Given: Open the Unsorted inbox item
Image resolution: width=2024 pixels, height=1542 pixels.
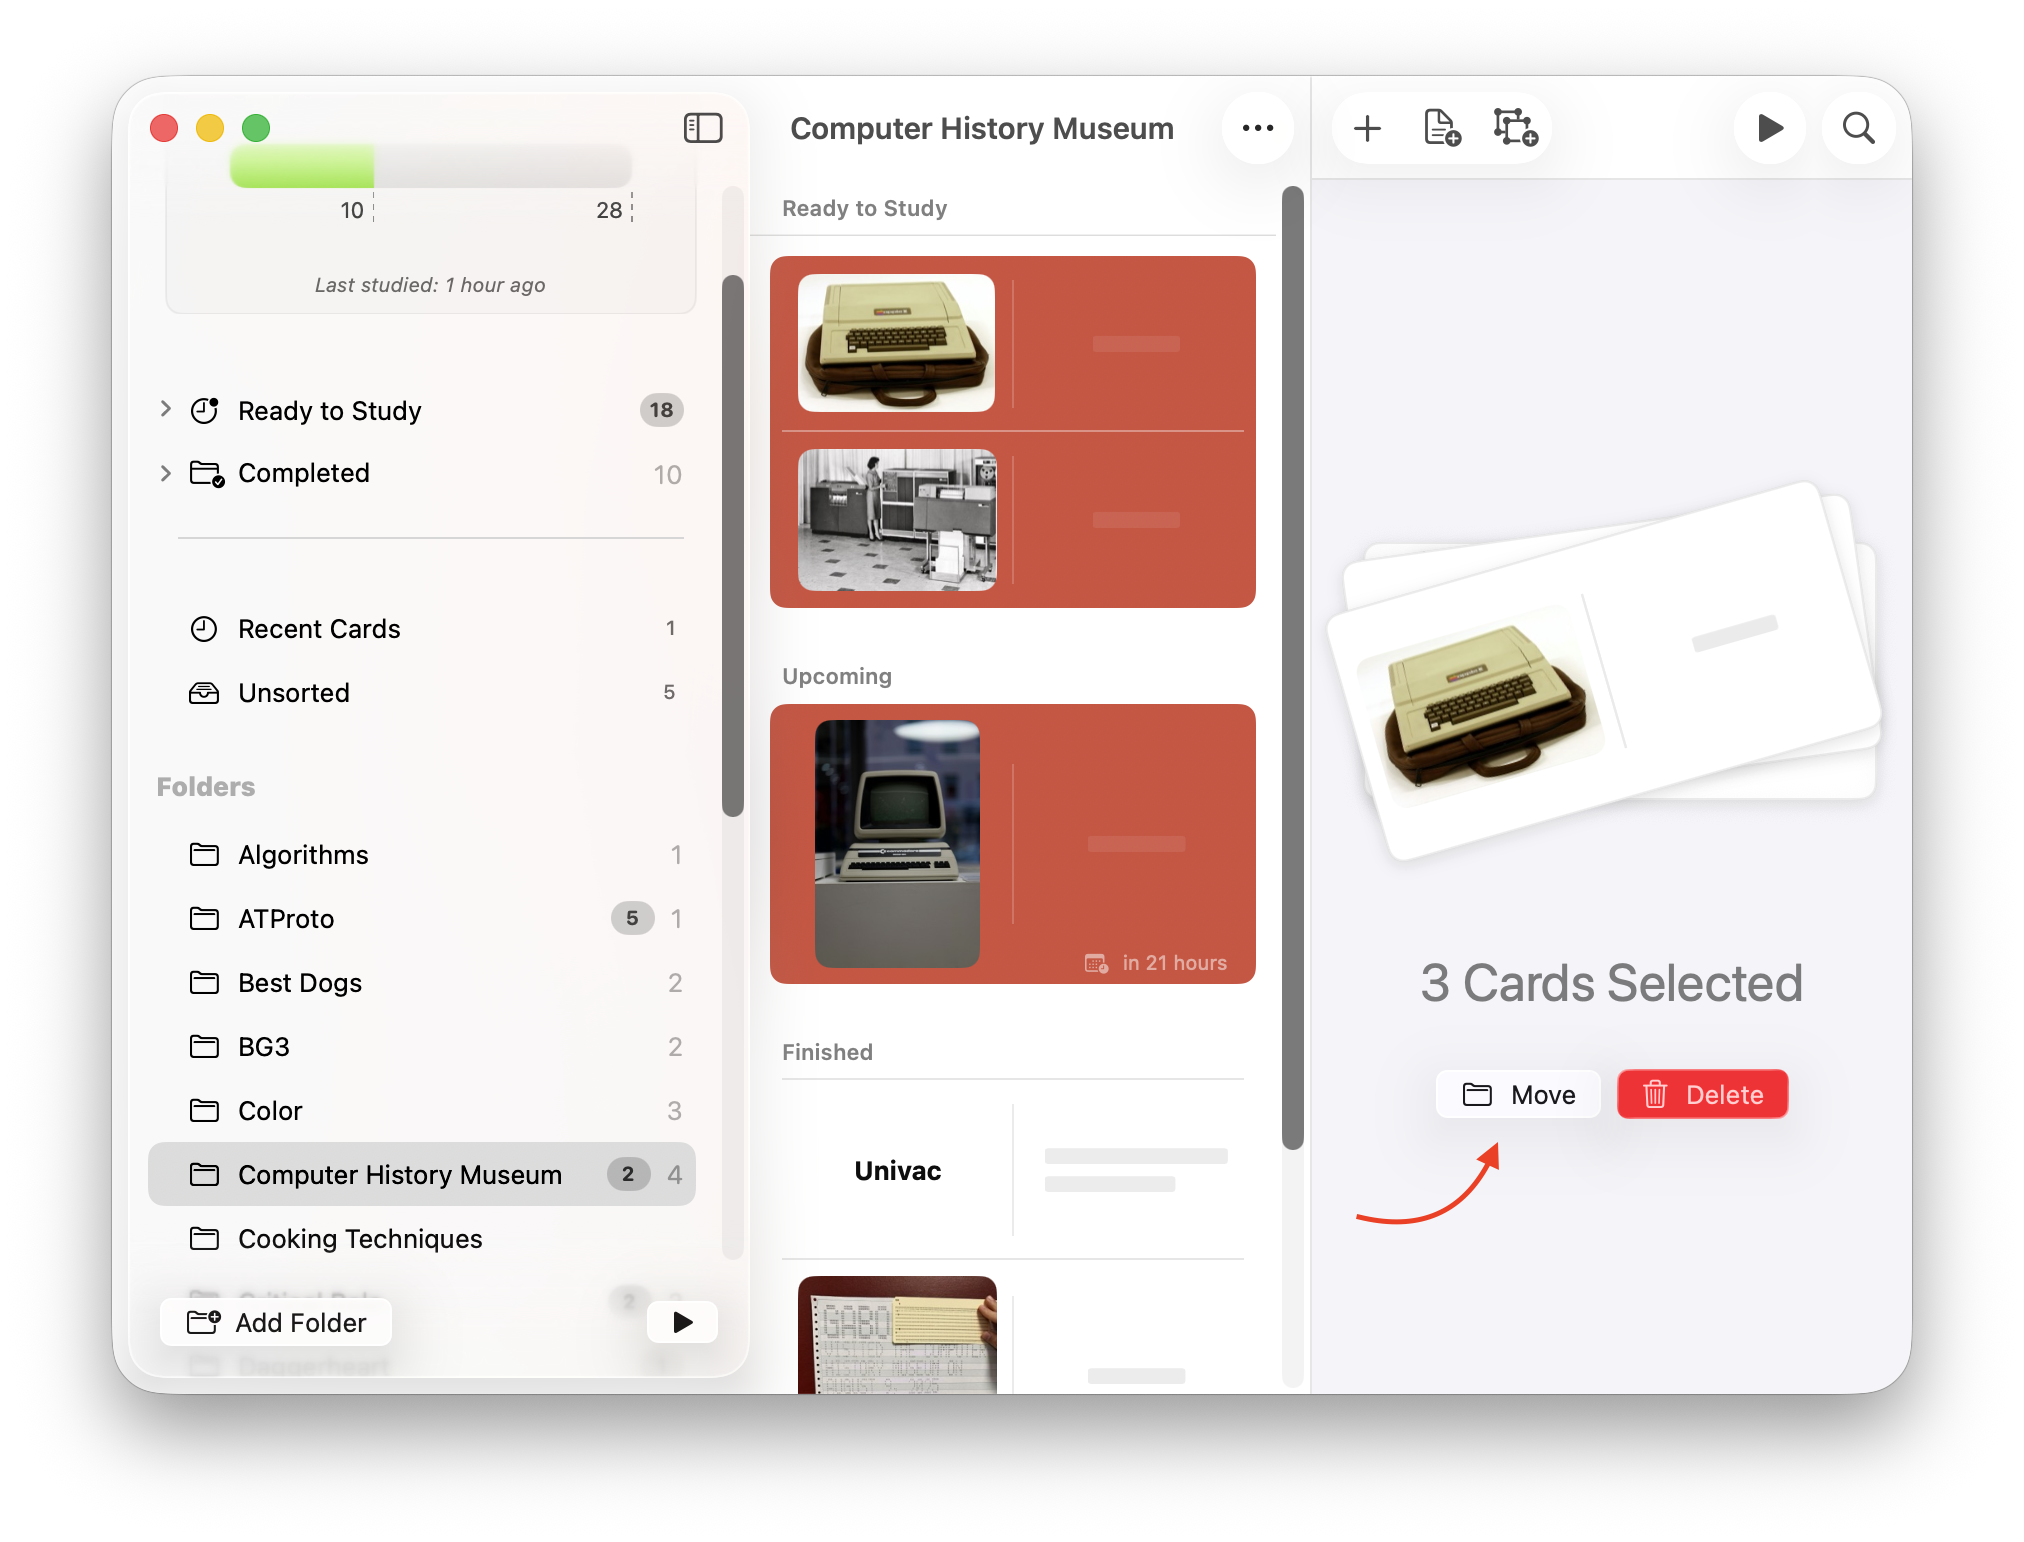Looking at the screenshot, I should point(294,693).
